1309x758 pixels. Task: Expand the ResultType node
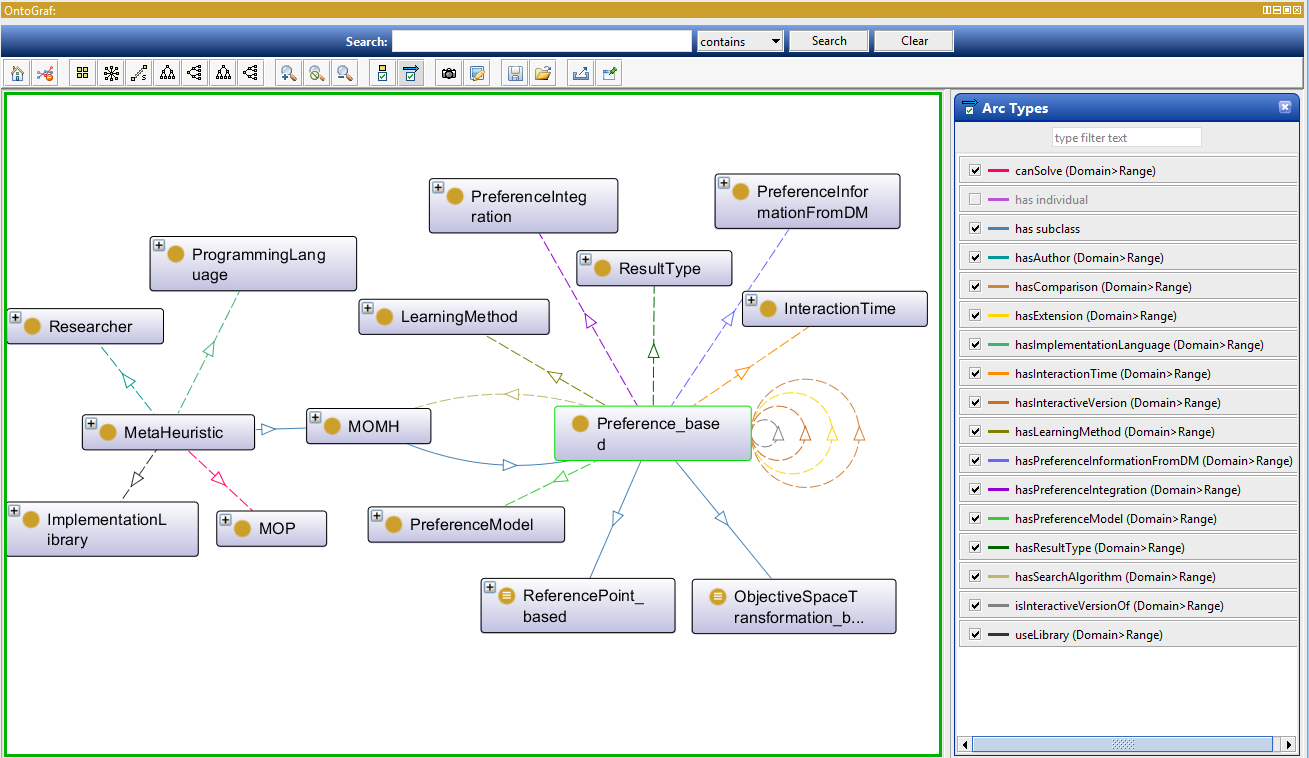[586, 260]
